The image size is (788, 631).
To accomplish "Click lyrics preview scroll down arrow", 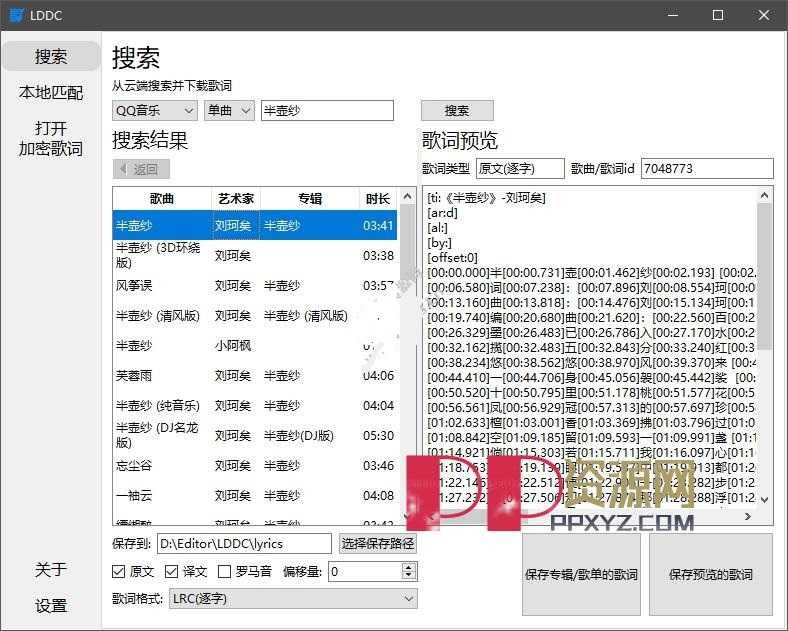I will (764, 499).
